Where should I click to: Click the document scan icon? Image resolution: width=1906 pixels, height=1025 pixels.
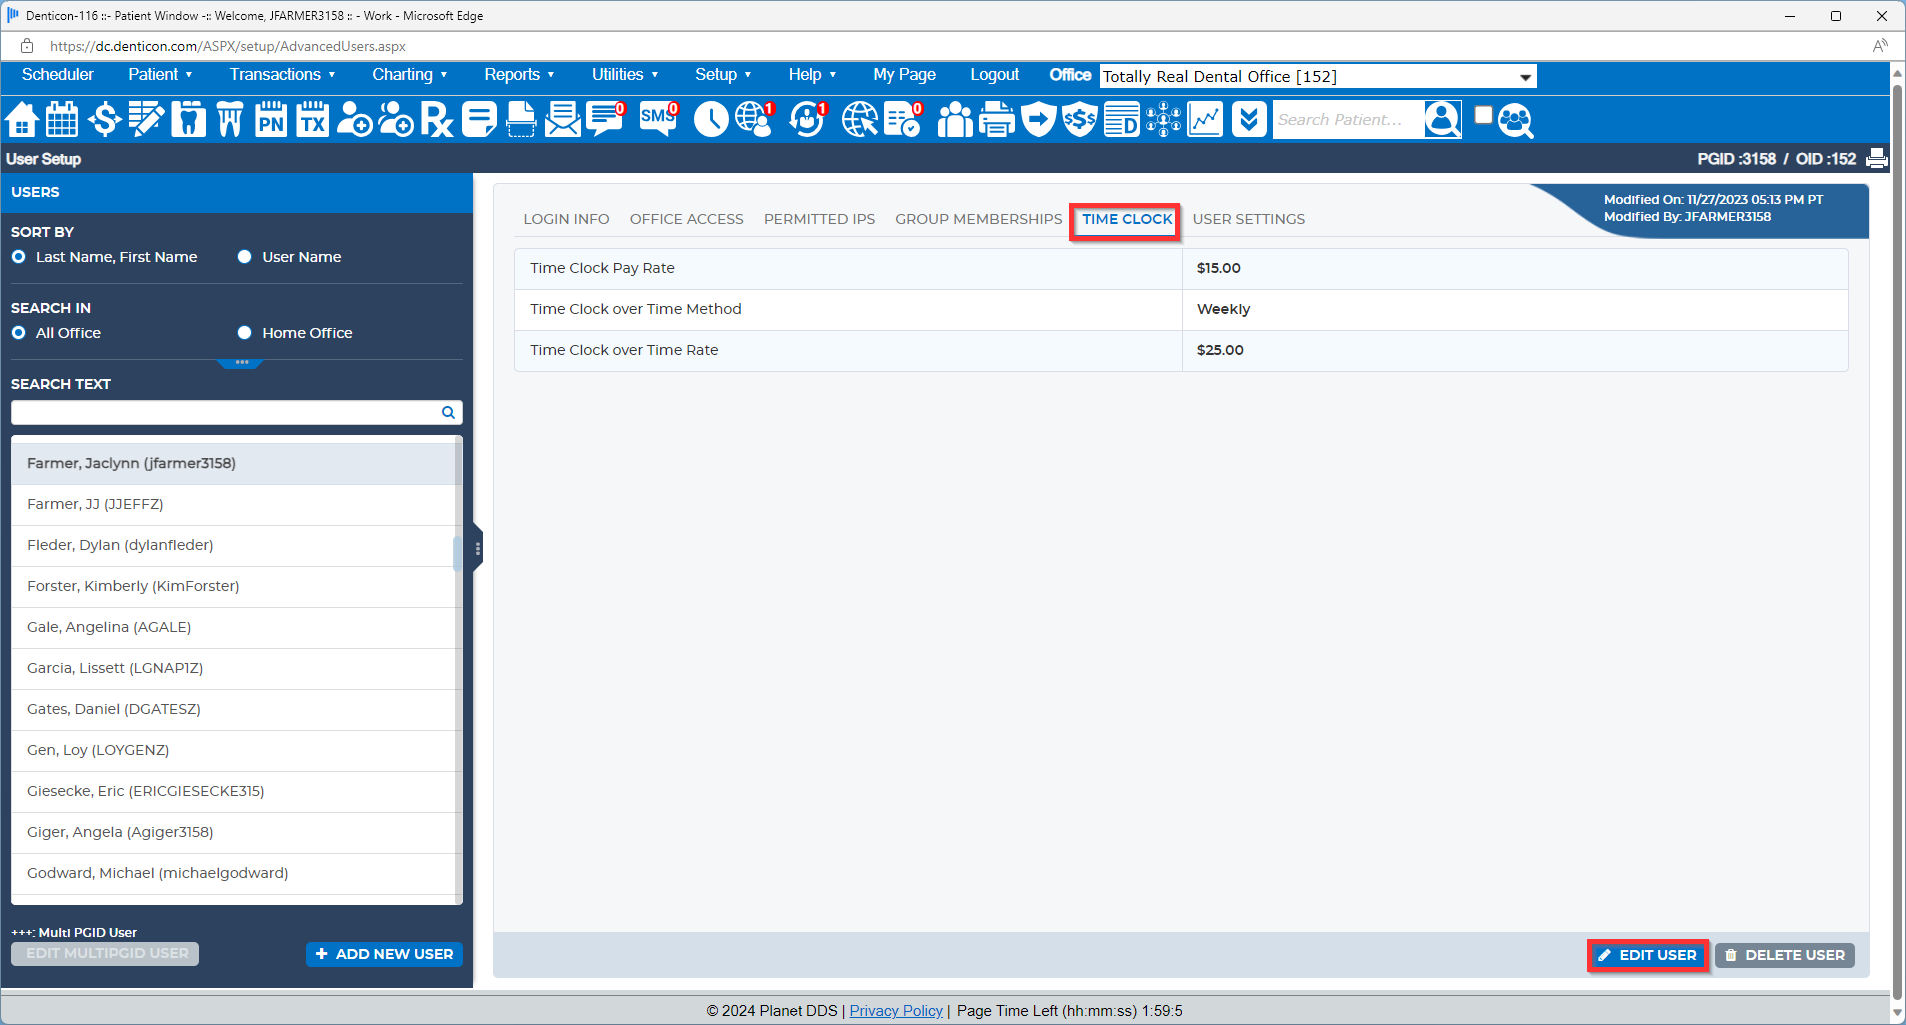coord(521,120)
